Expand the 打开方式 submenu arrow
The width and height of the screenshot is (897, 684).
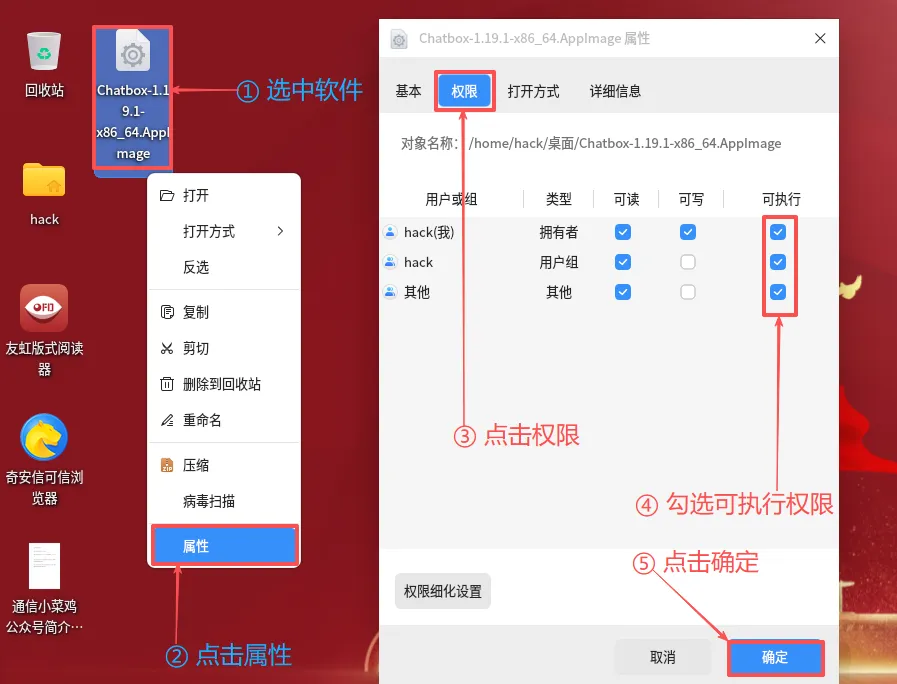click(280, 231)
